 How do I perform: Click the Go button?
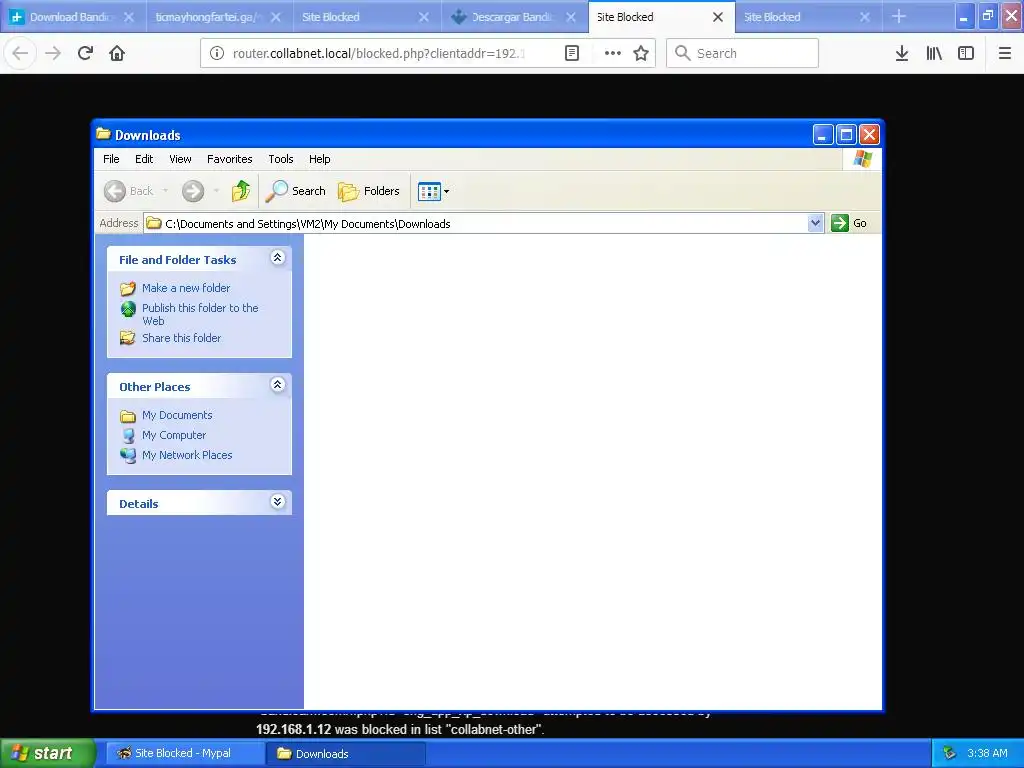pos(849,223)
